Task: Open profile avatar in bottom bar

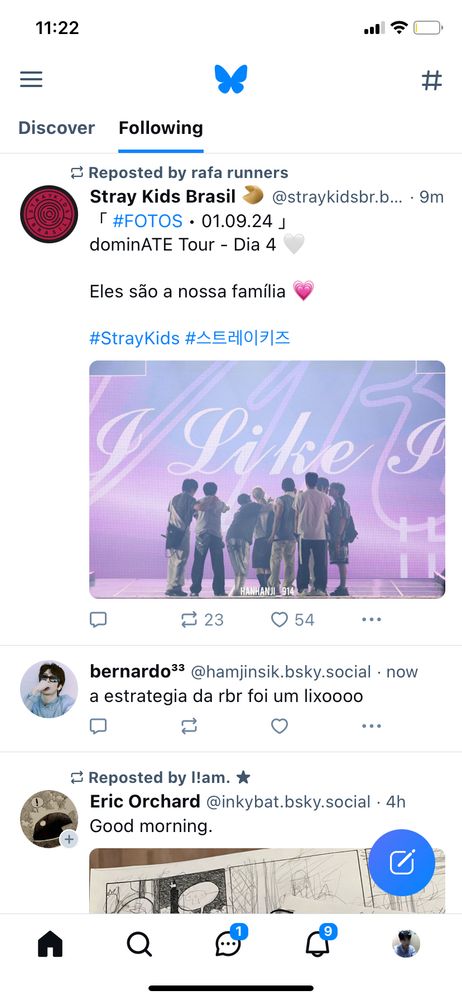Action: click(x=406, y=944)
